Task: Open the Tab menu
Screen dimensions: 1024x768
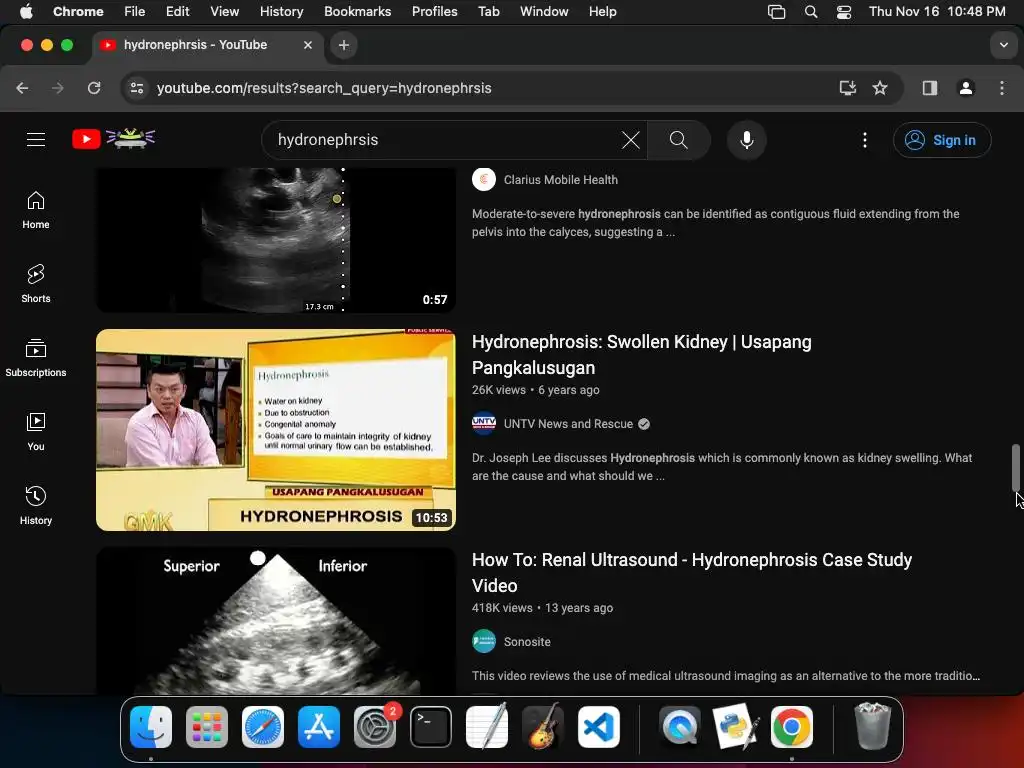Action: pos(488,12)
